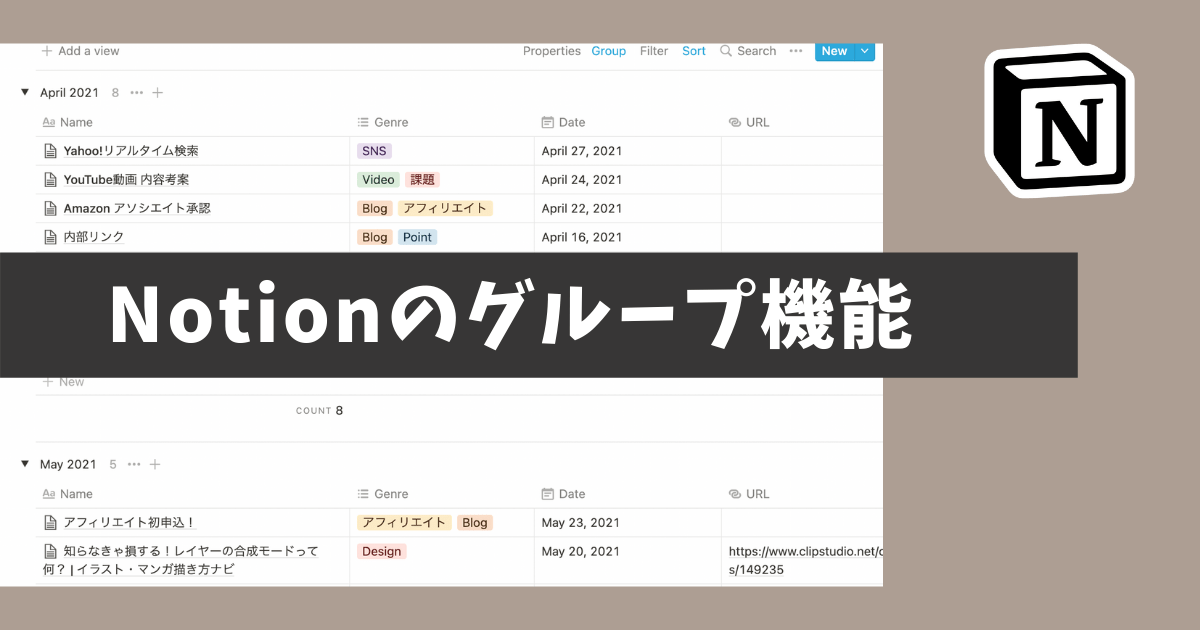Click the Name column header in April 2021
The height and width of the screenshot is (630, 1200).
(x=68, y=122)
